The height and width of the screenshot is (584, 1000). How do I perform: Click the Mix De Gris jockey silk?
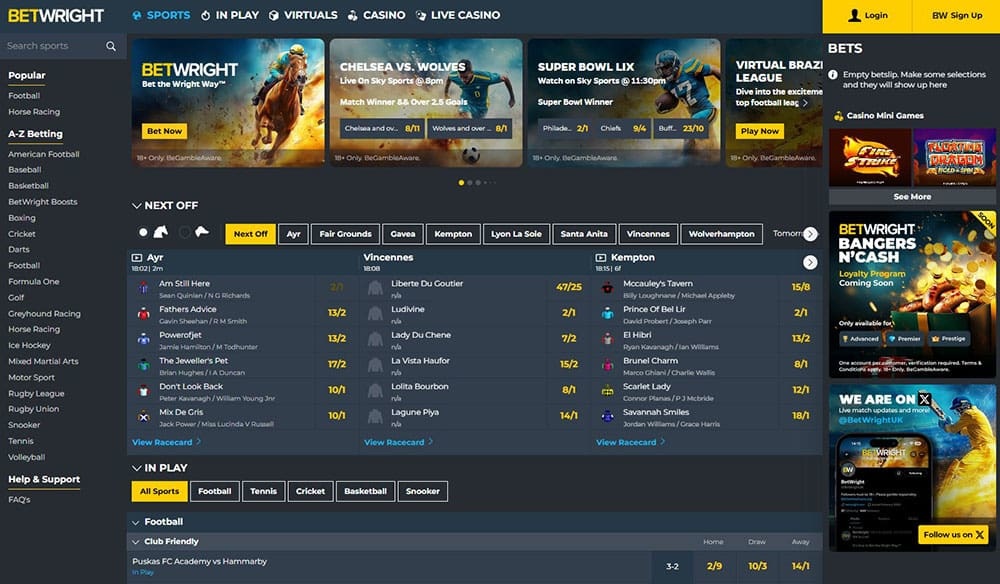[x=143, y=417]
